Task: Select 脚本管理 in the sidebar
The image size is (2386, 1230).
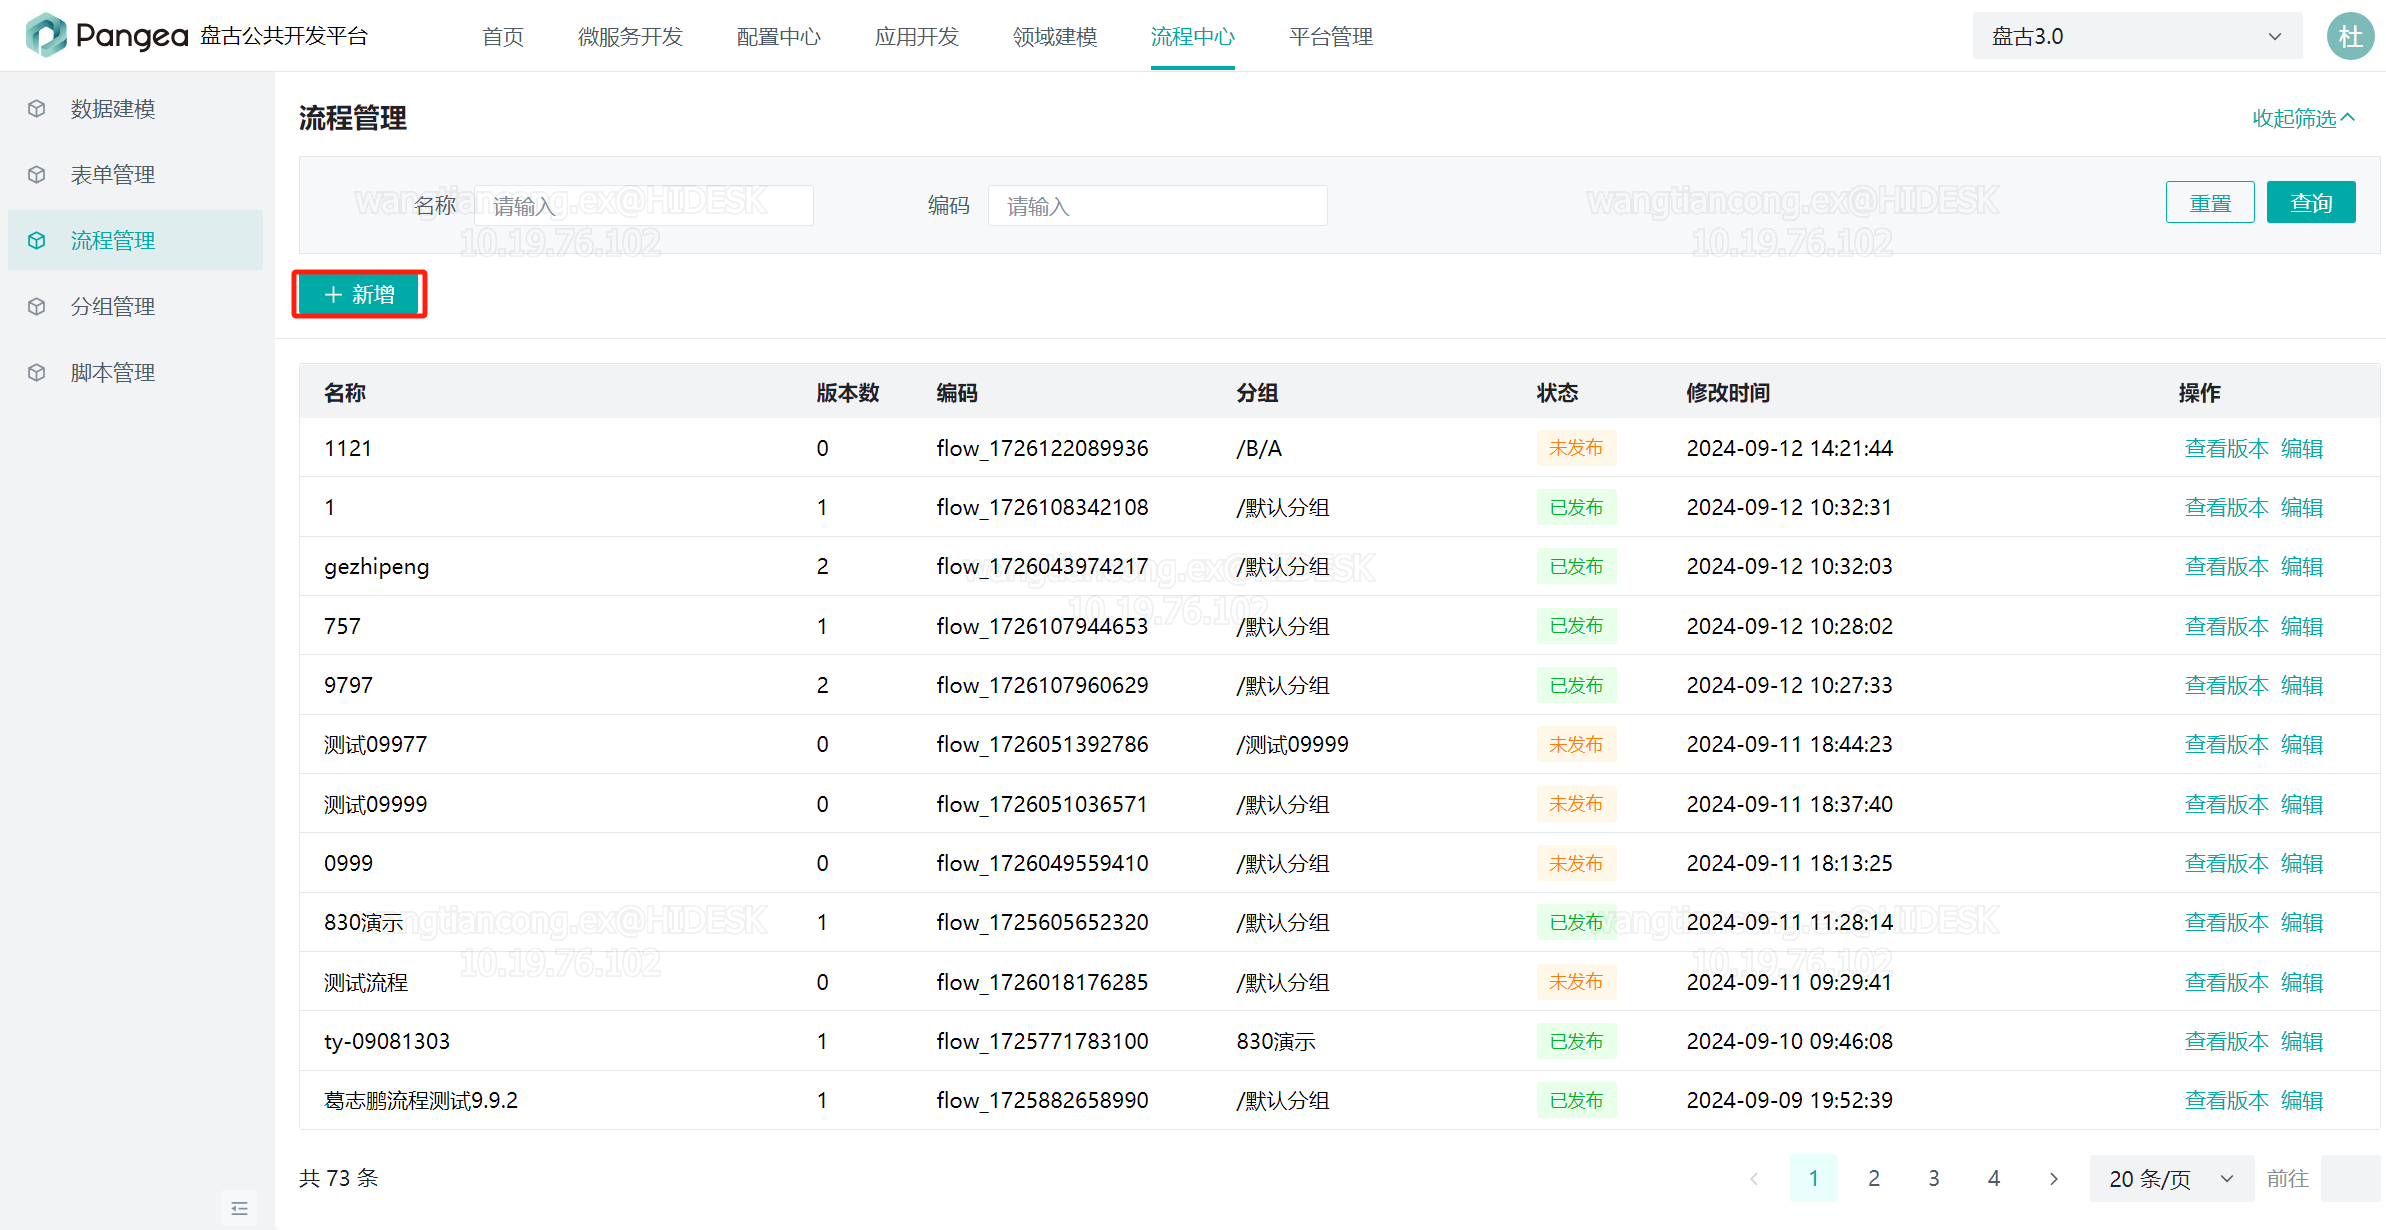Action: click(x=135, y=373)
